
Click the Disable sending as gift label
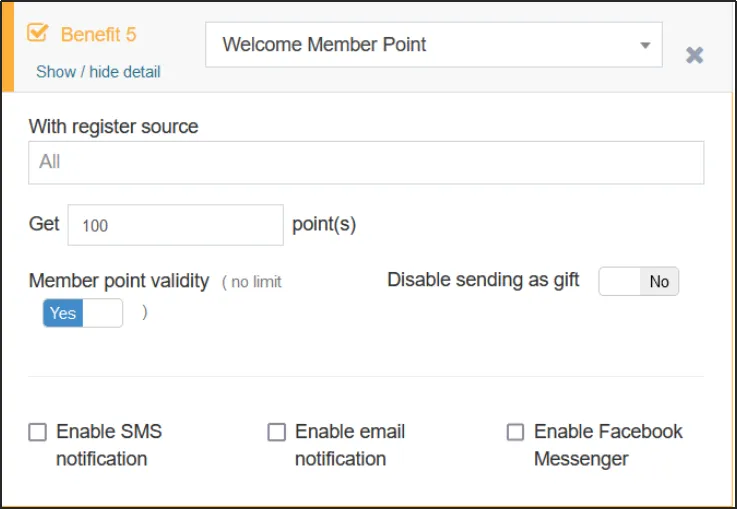(483, 280)
